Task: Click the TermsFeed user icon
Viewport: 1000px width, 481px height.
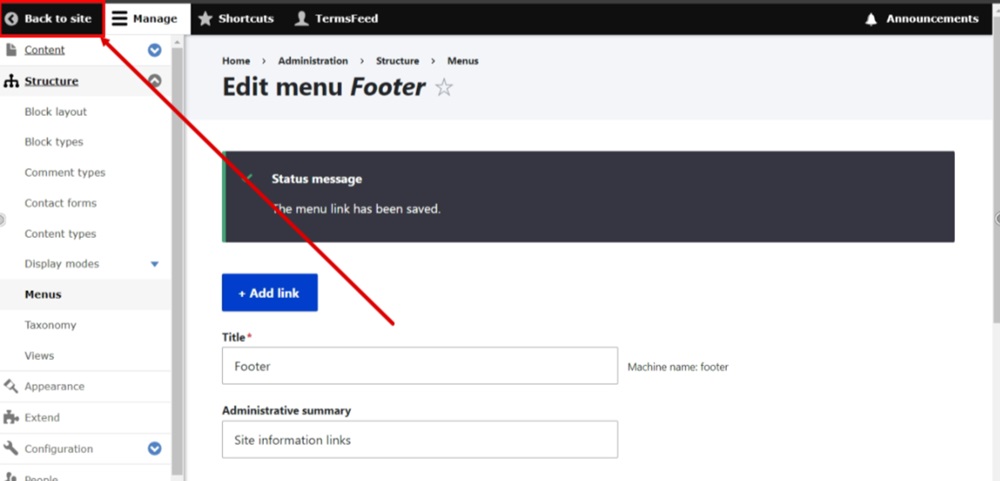Action: [x=302, y=18]
